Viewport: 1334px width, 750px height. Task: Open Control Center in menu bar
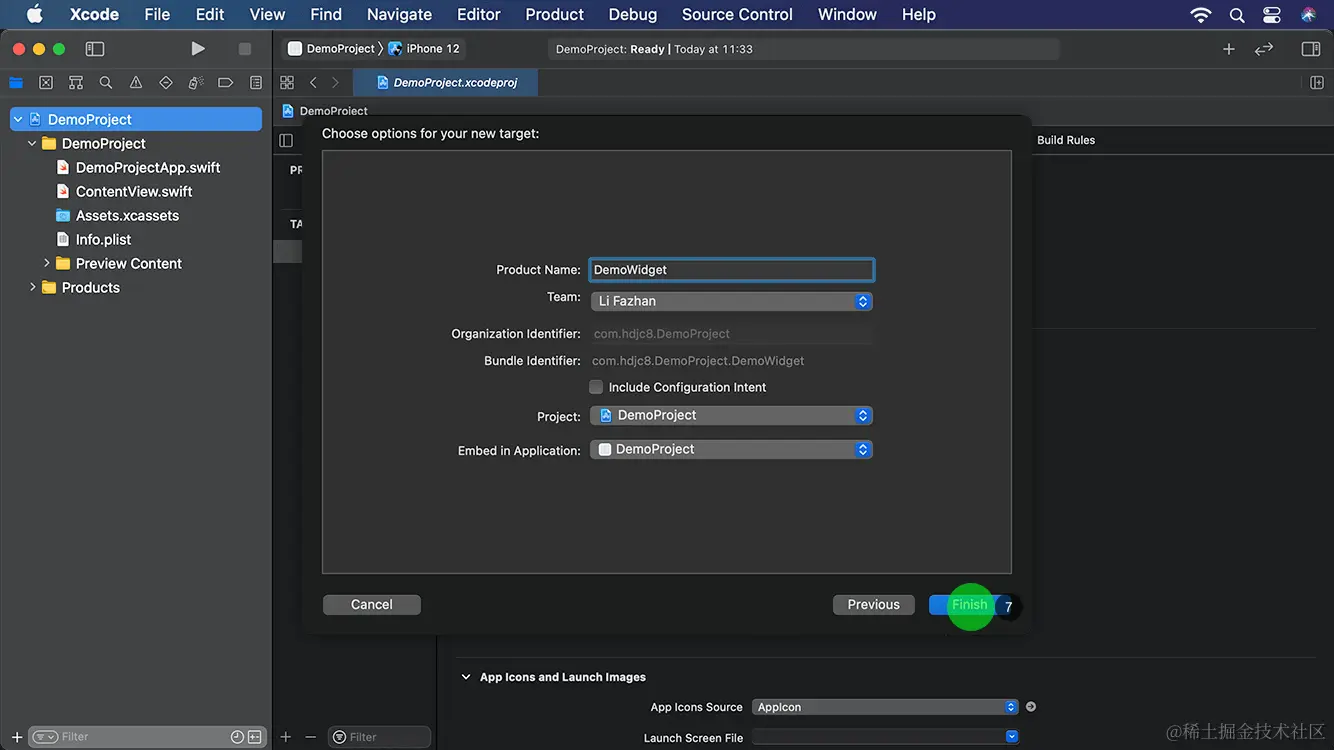pyautogui.click(x=1272, y=15)
